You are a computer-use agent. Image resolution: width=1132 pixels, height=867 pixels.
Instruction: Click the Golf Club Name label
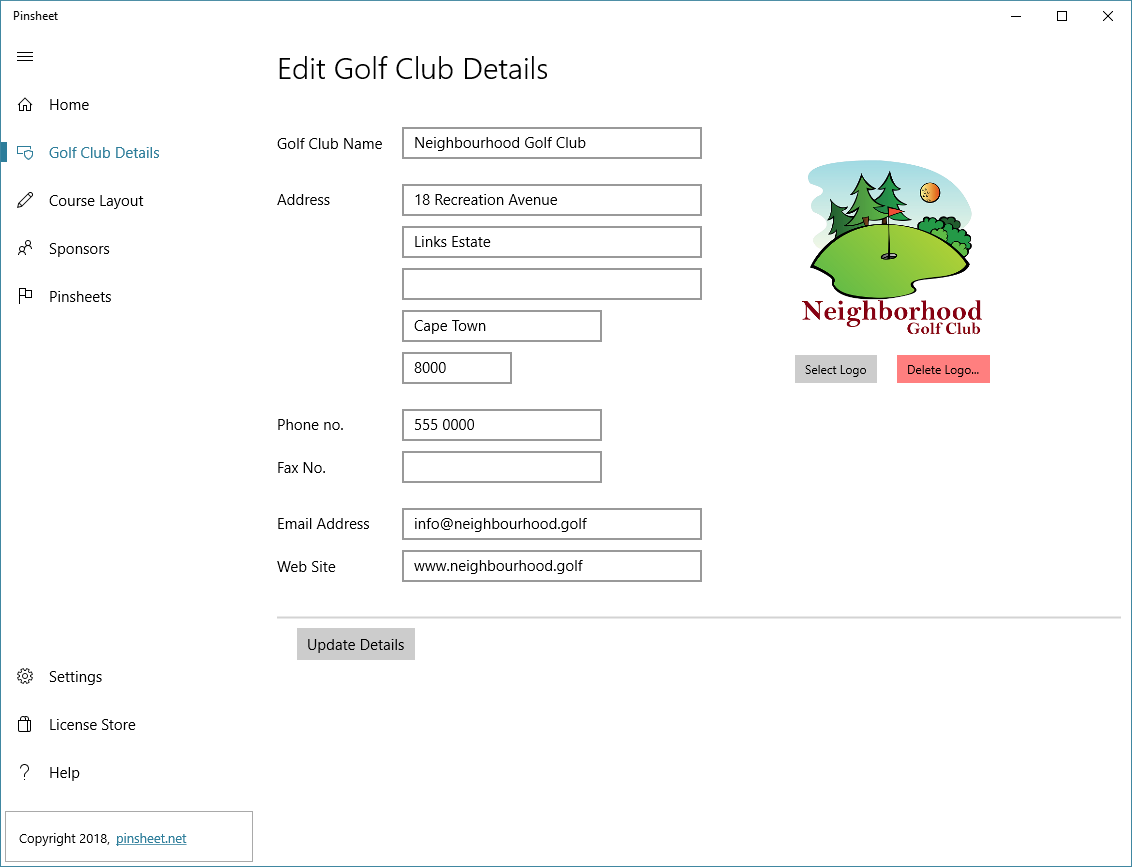[330, 144]
